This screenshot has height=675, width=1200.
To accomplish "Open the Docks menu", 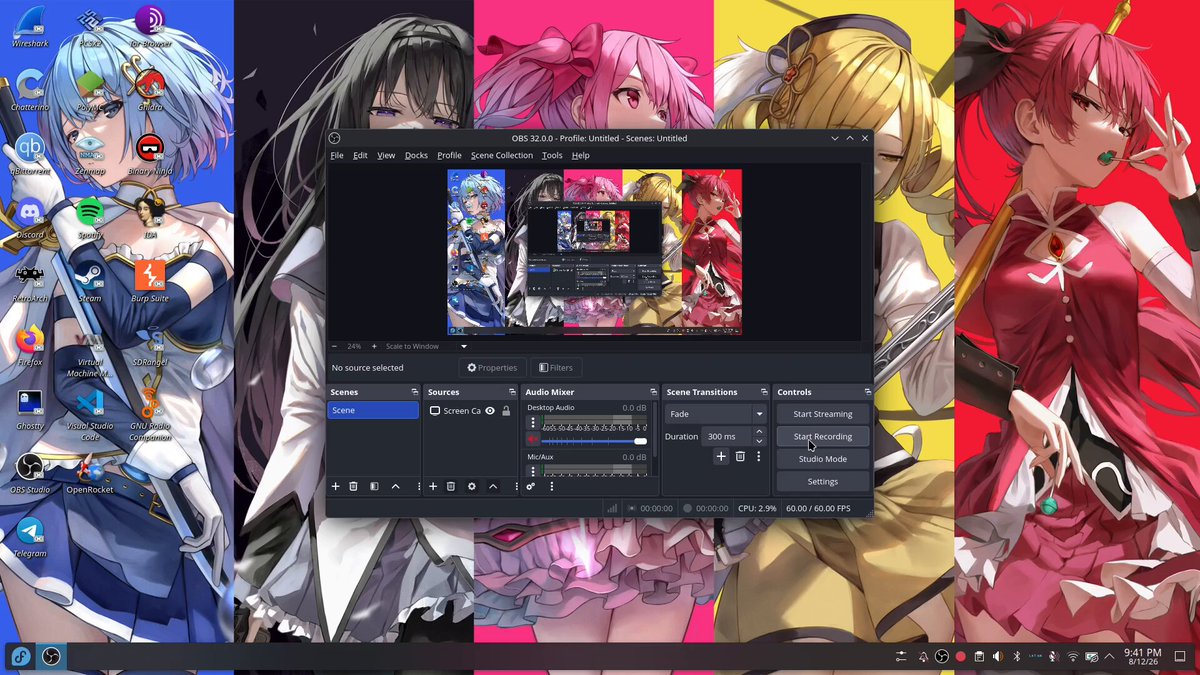I will coord(416,155).
